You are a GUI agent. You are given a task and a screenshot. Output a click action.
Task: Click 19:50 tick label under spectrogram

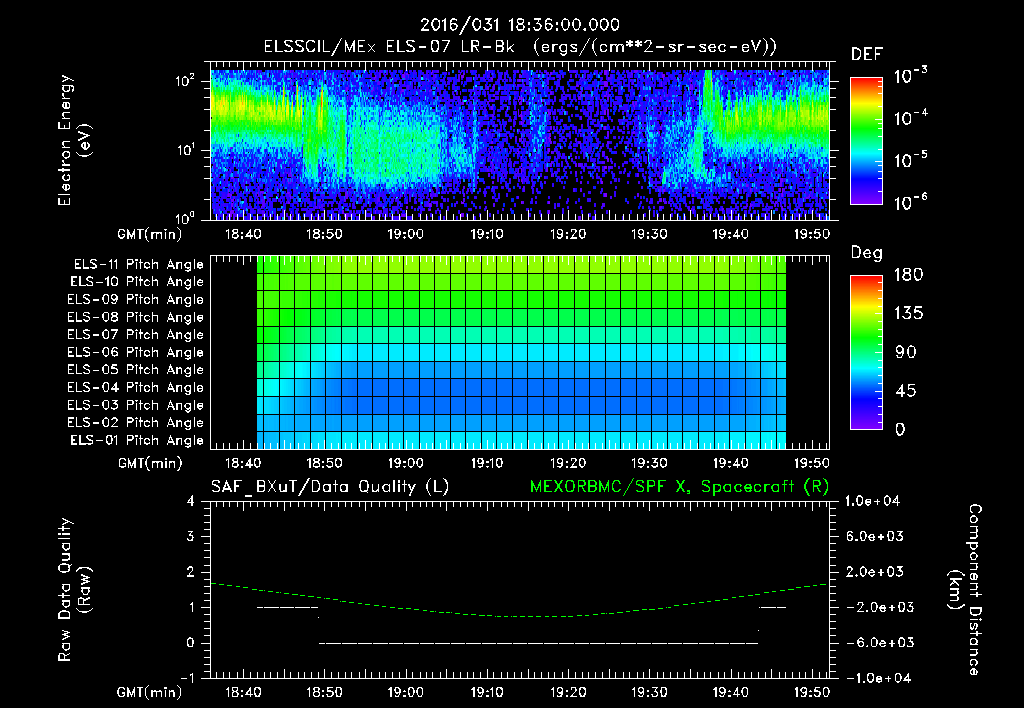811,234
